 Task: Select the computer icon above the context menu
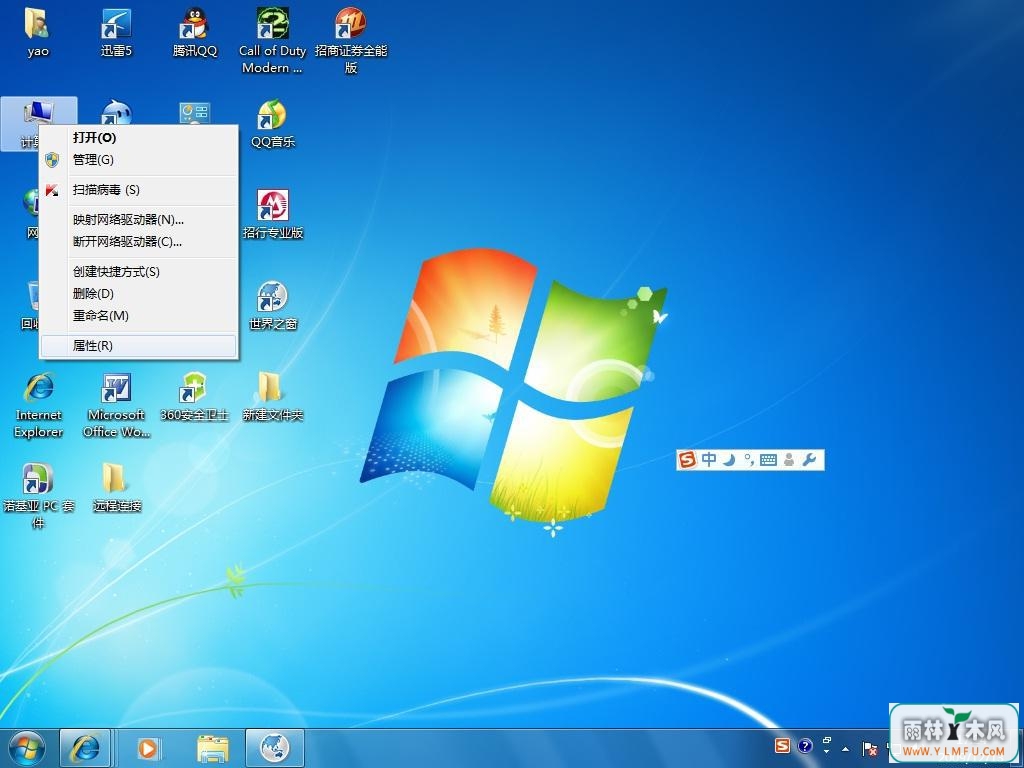(x=39, y=112)
